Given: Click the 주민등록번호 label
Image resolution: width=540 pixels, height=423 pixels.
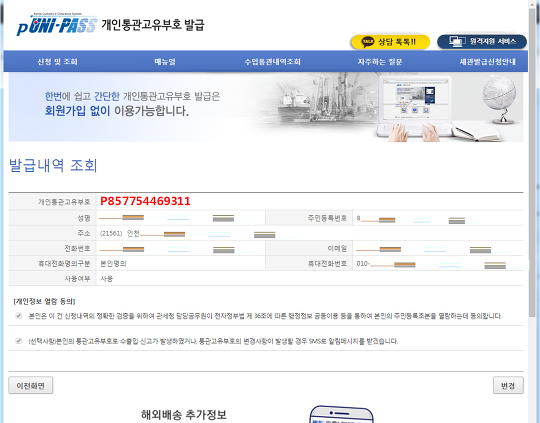Looking at the screenshot, I should pos(327,218).
